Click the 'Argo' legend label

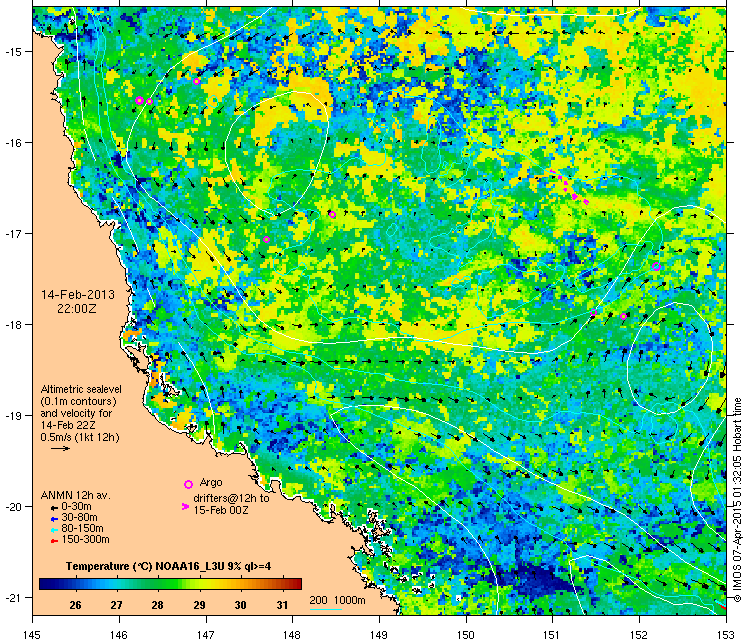coord(211,483)
